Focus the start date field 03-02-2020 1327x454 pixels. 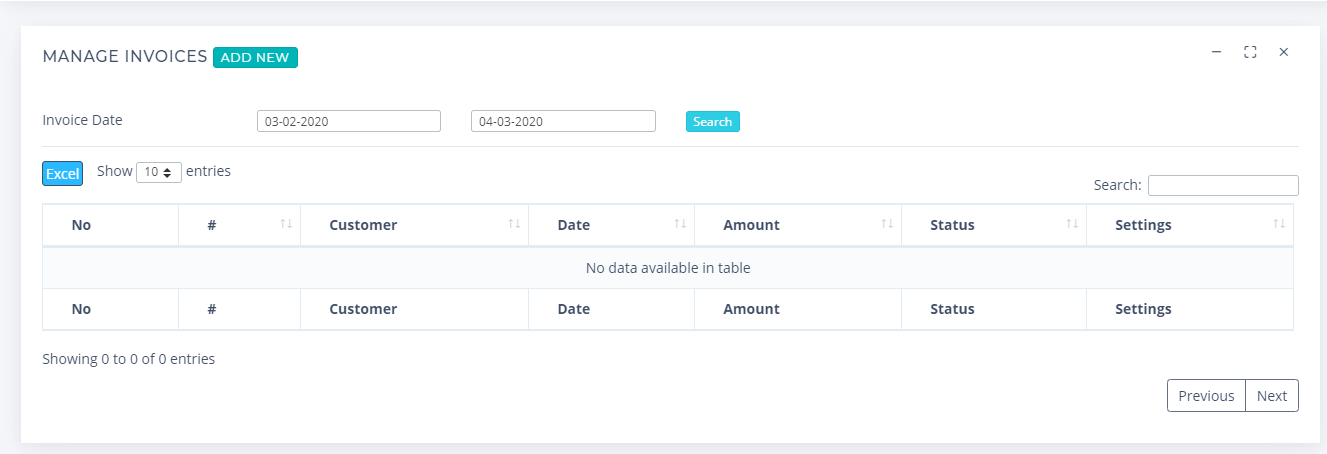tap(349, 121)
